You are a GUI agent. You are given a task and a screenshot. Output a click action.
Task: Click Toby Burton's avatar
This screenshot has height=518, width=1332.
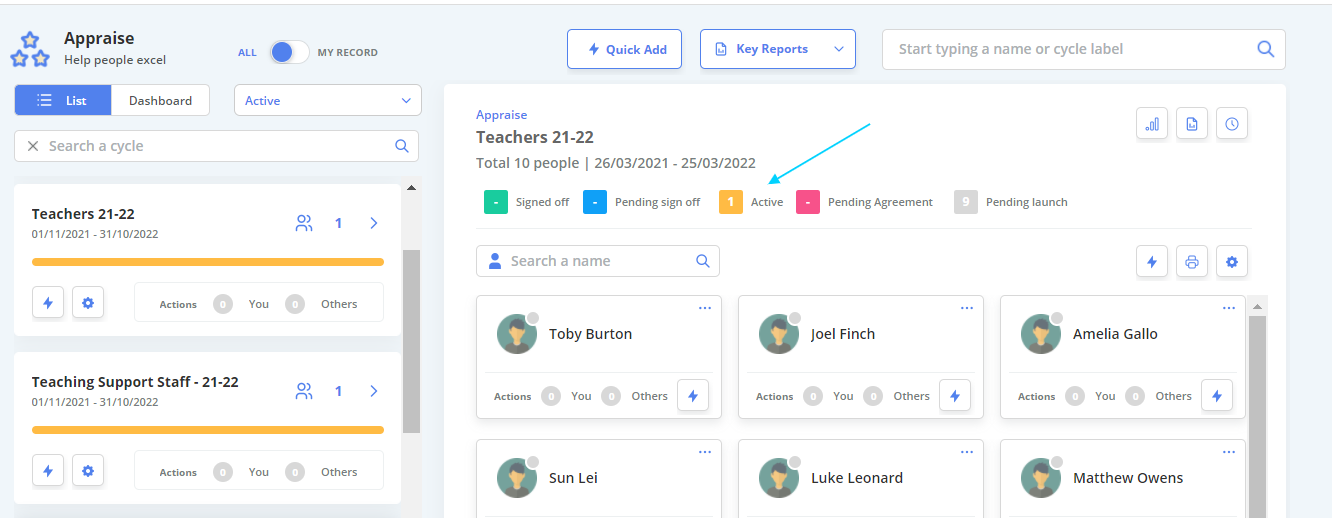pyautogui.click(x=517, y=334)
